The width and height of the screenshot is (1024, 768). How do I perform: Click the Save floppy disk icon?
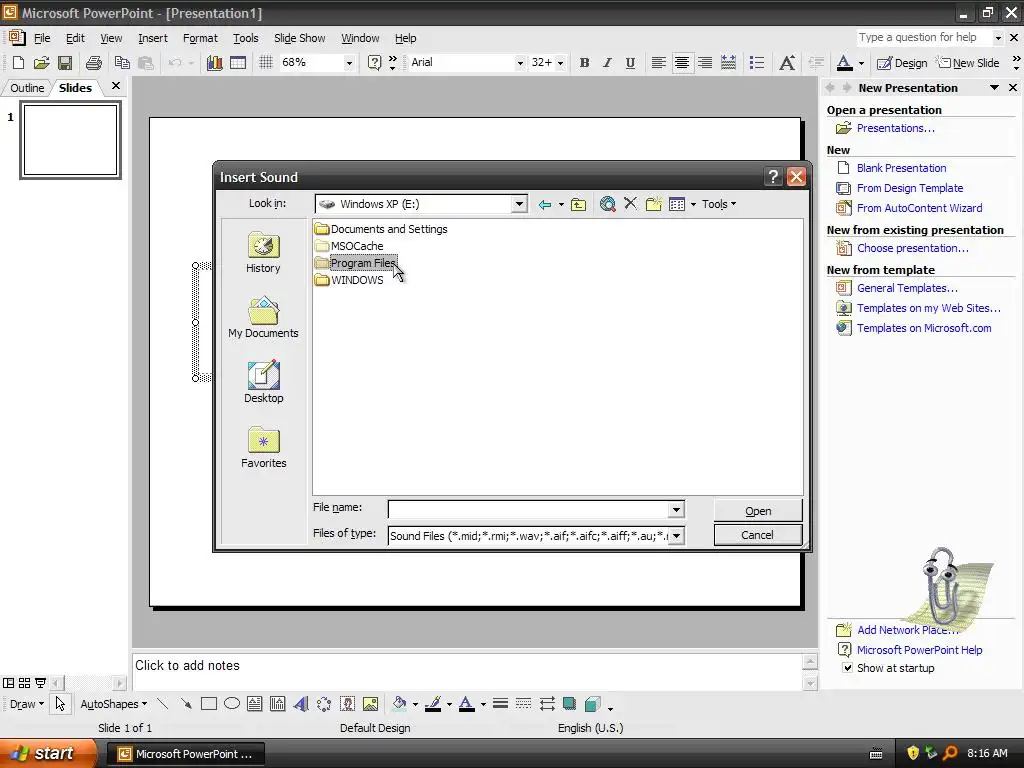(x=65, y=63)
